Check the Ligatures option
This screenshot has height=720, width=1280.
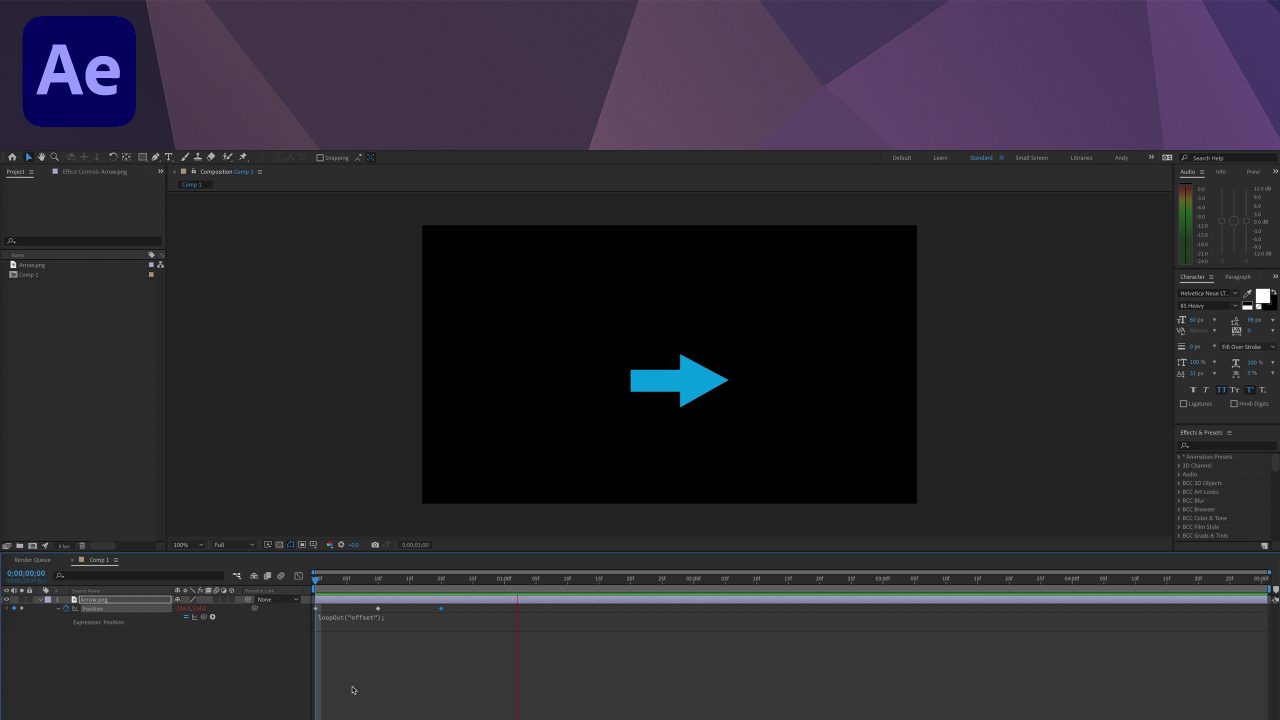1183,404
